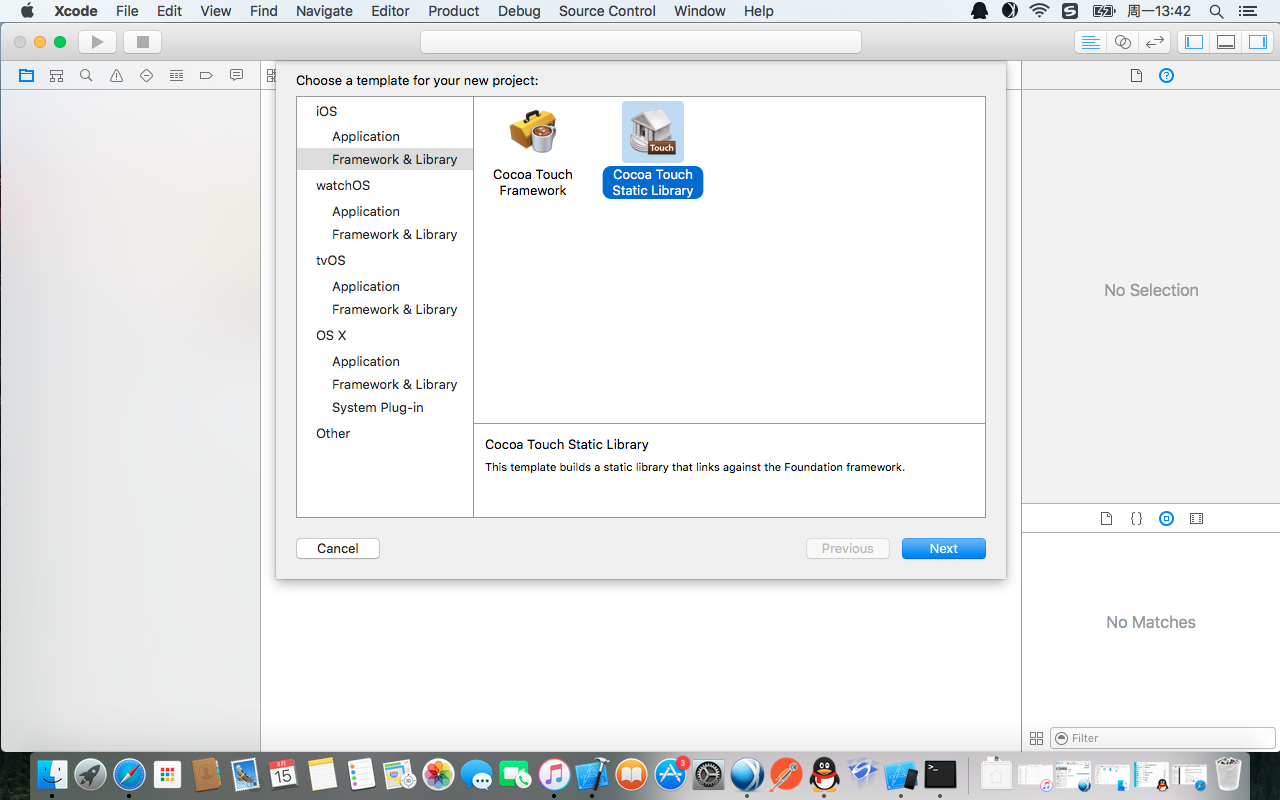This screenshot has height=800, width=1280.
Task: Open Terminal from the Dock
Action: [940, 774]
